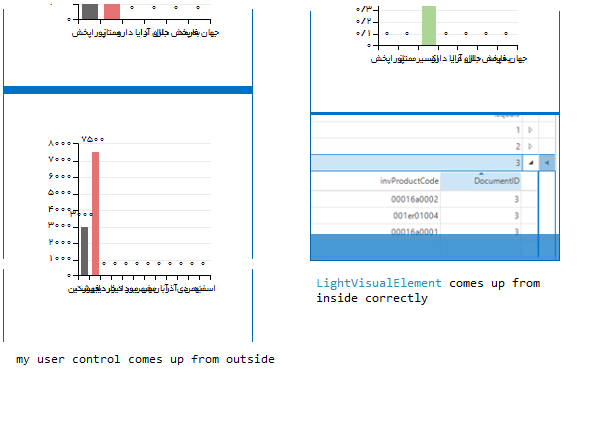The width and height of the screenshot is (600, 422).
Task: Expand grid row 1 with arrow
Action: click(530, 130)
